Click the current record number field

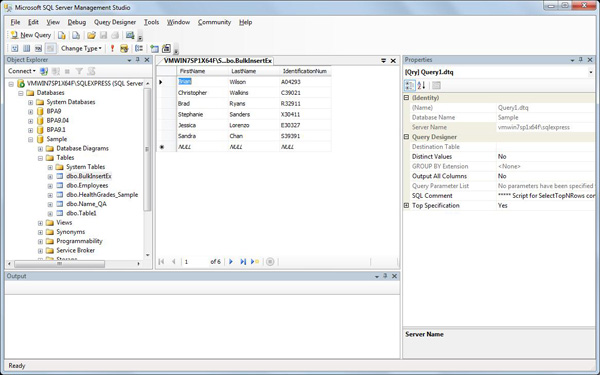(x=195, y=262)
